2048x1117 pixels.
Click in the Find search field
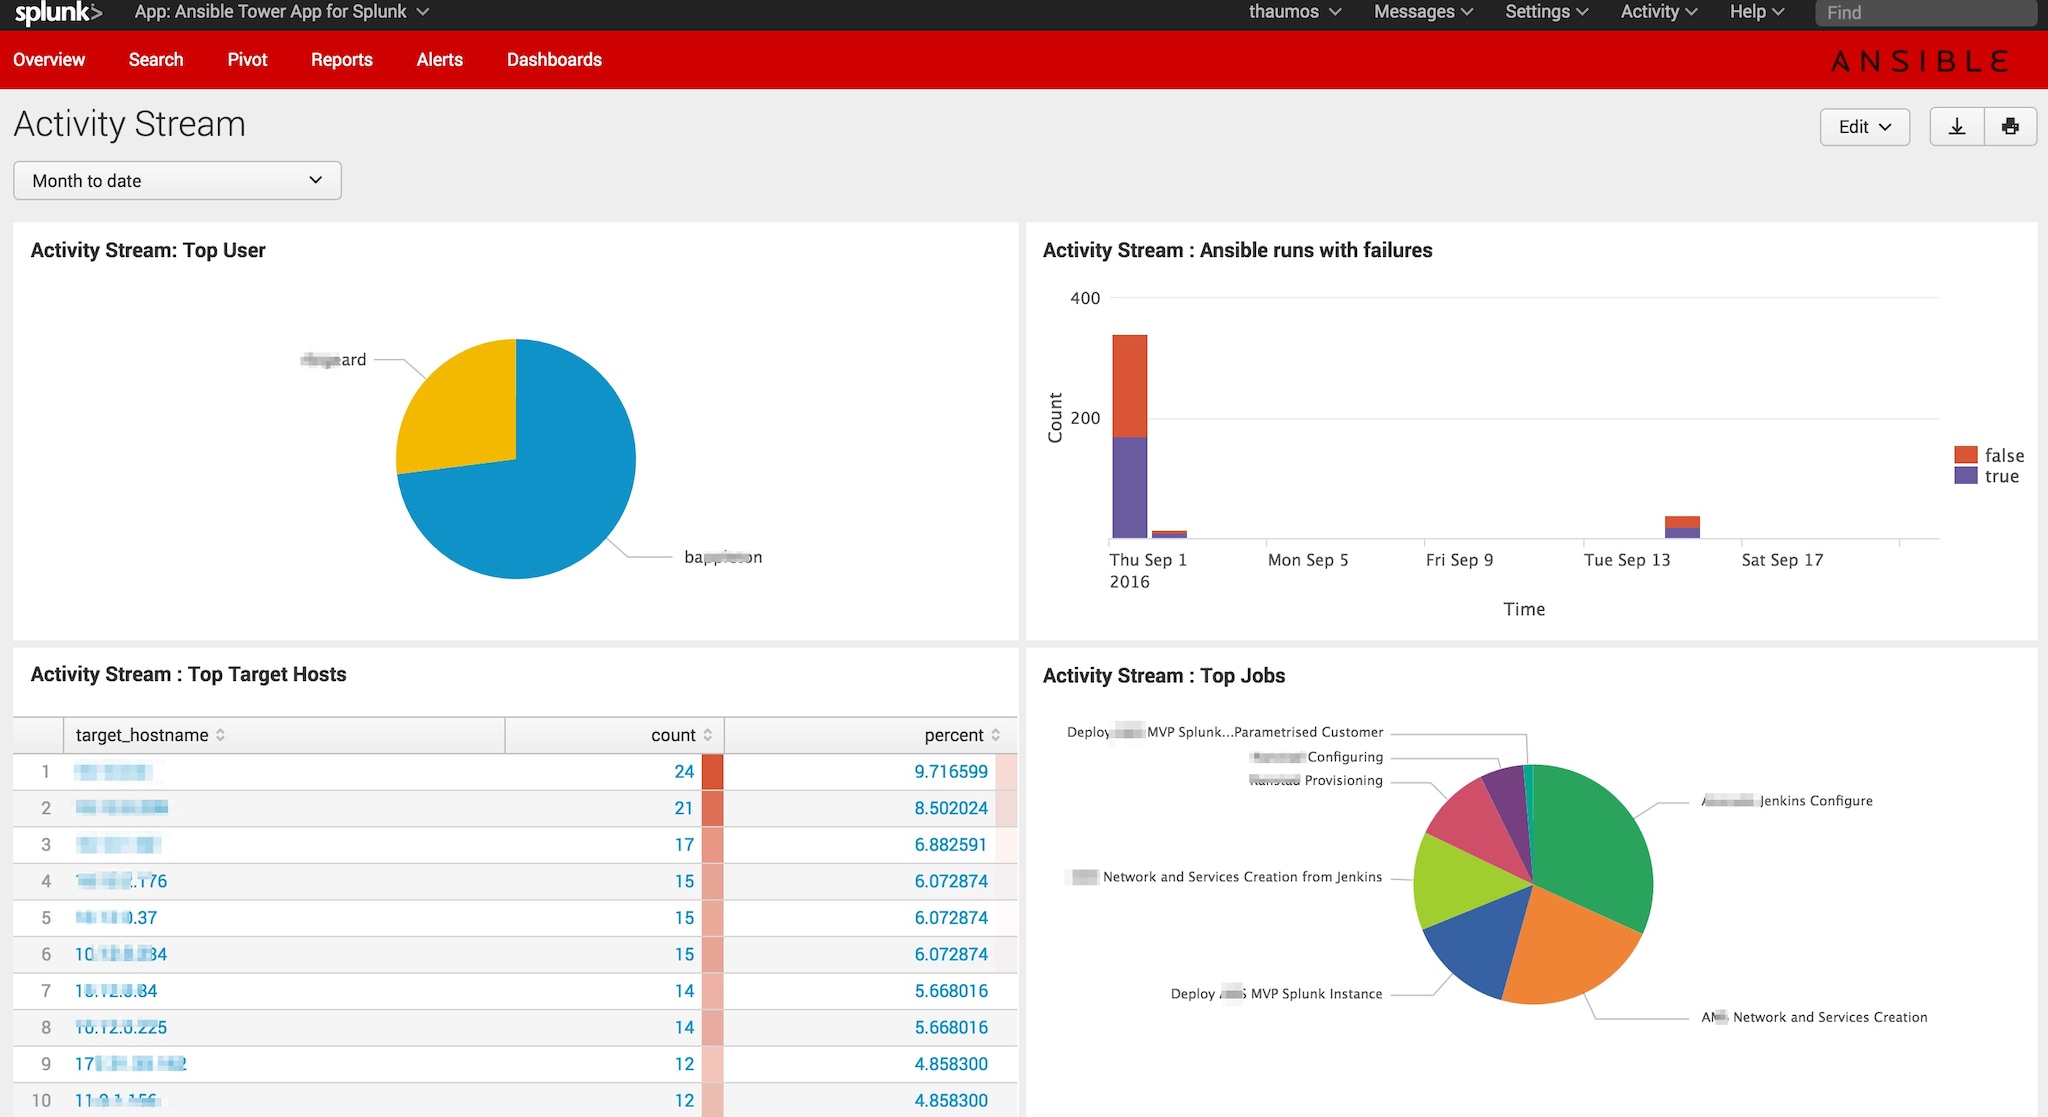[x=1926, y=13]
